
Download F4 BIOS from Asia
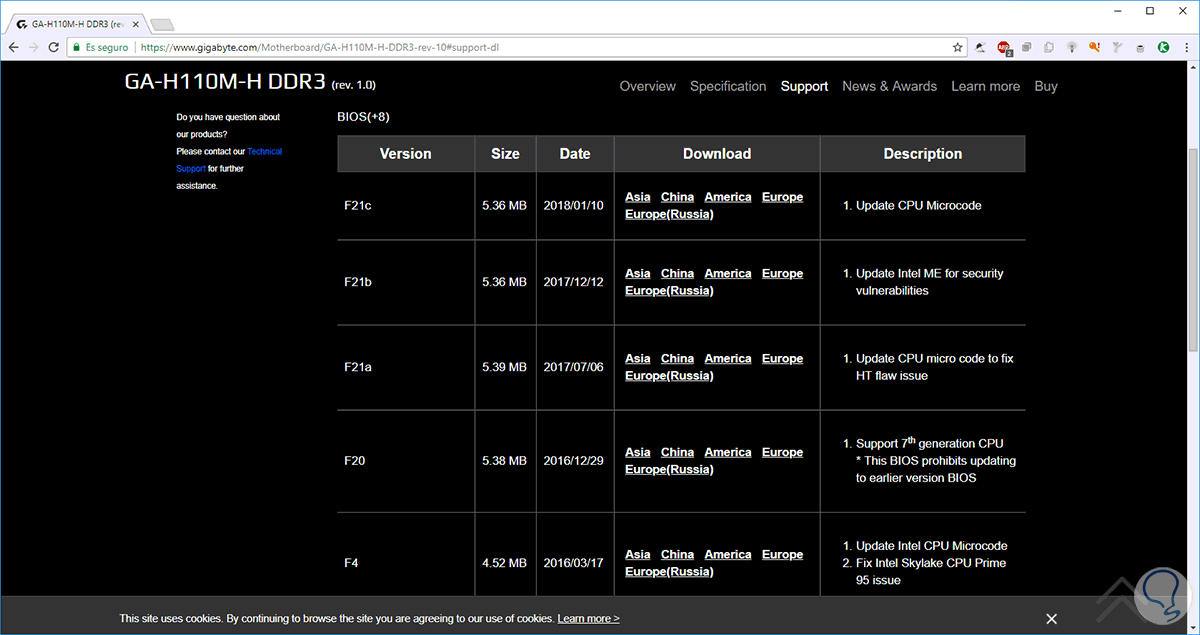pyautogui.click(x=638, y=554)
